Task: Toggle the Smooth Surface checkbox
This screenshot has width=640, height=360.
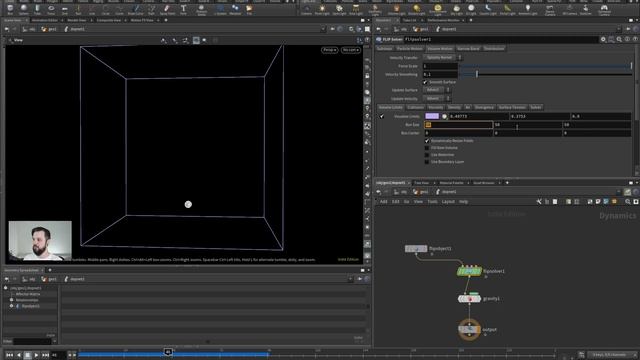Action: pos(425,82)
